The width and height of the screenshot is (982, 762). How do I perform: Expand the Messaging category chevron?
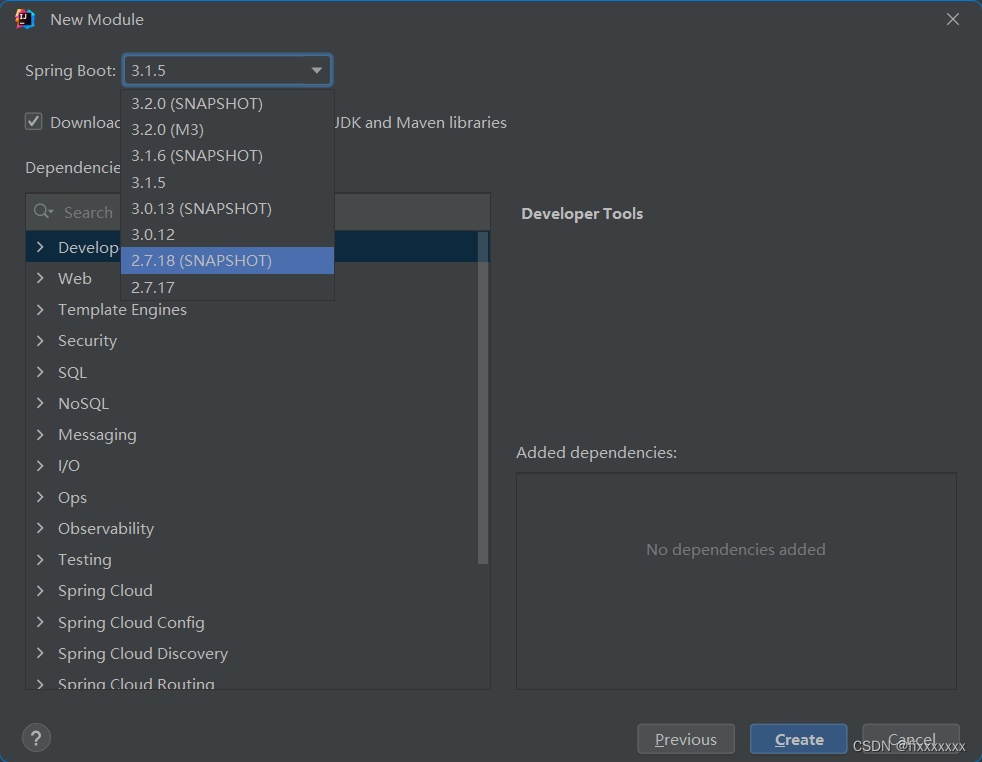coord(40,435)
